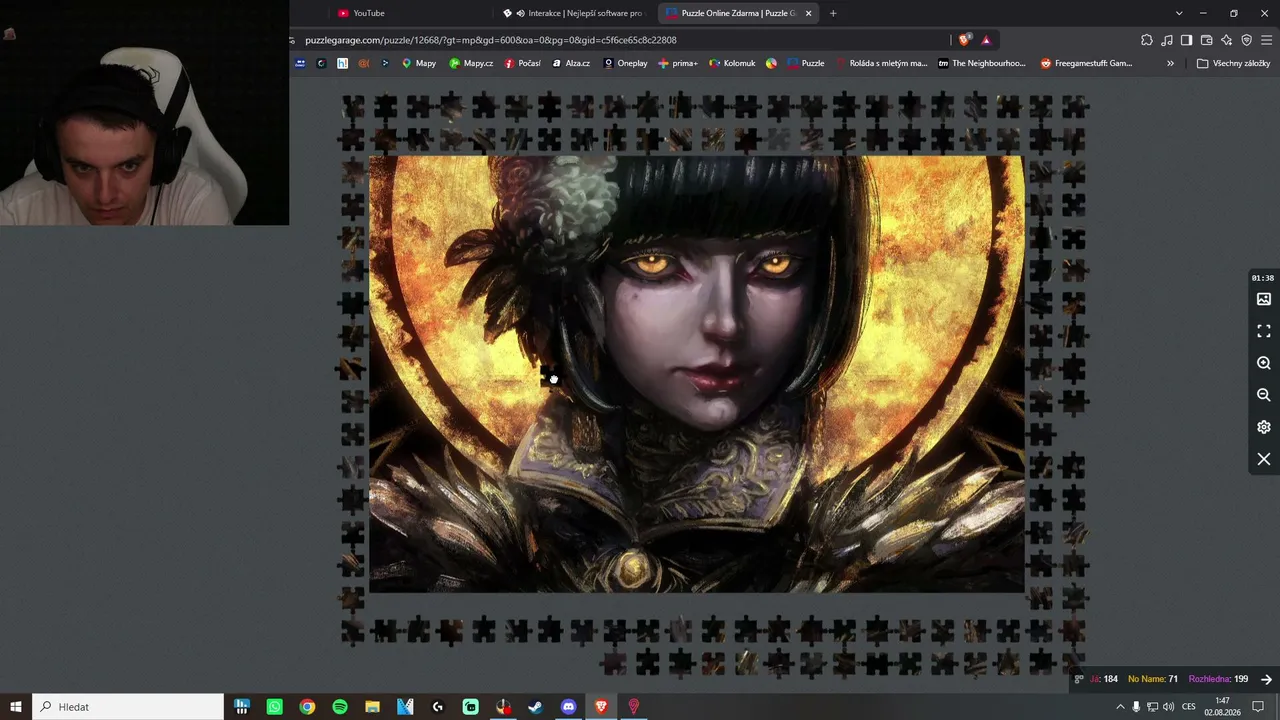Open the Mapy.cz bookmark
Viewport: 1280px width, 720px height.
tap(471, 63)
